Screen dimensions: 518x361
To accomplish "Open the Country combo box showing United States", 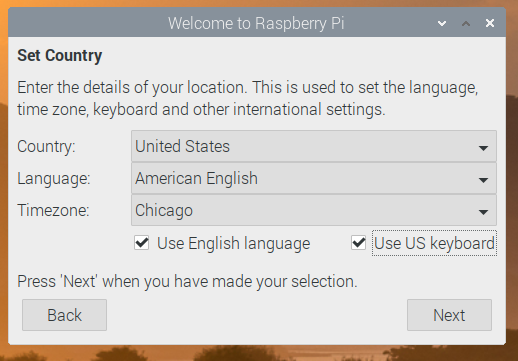I will (314, 146).
